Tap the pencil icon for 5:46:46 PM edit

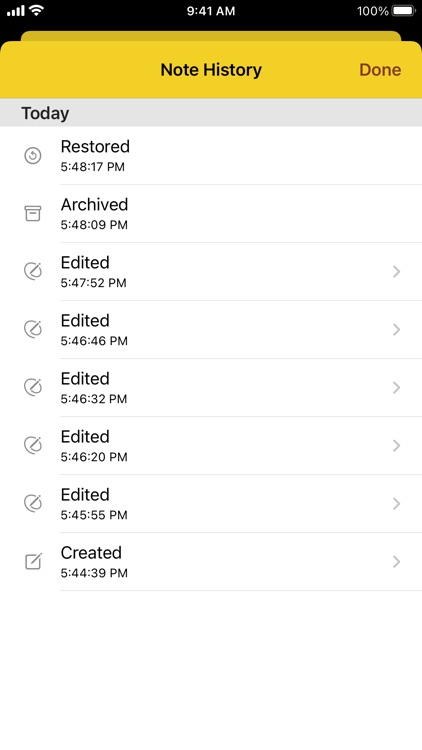click(x=33, y=330)
